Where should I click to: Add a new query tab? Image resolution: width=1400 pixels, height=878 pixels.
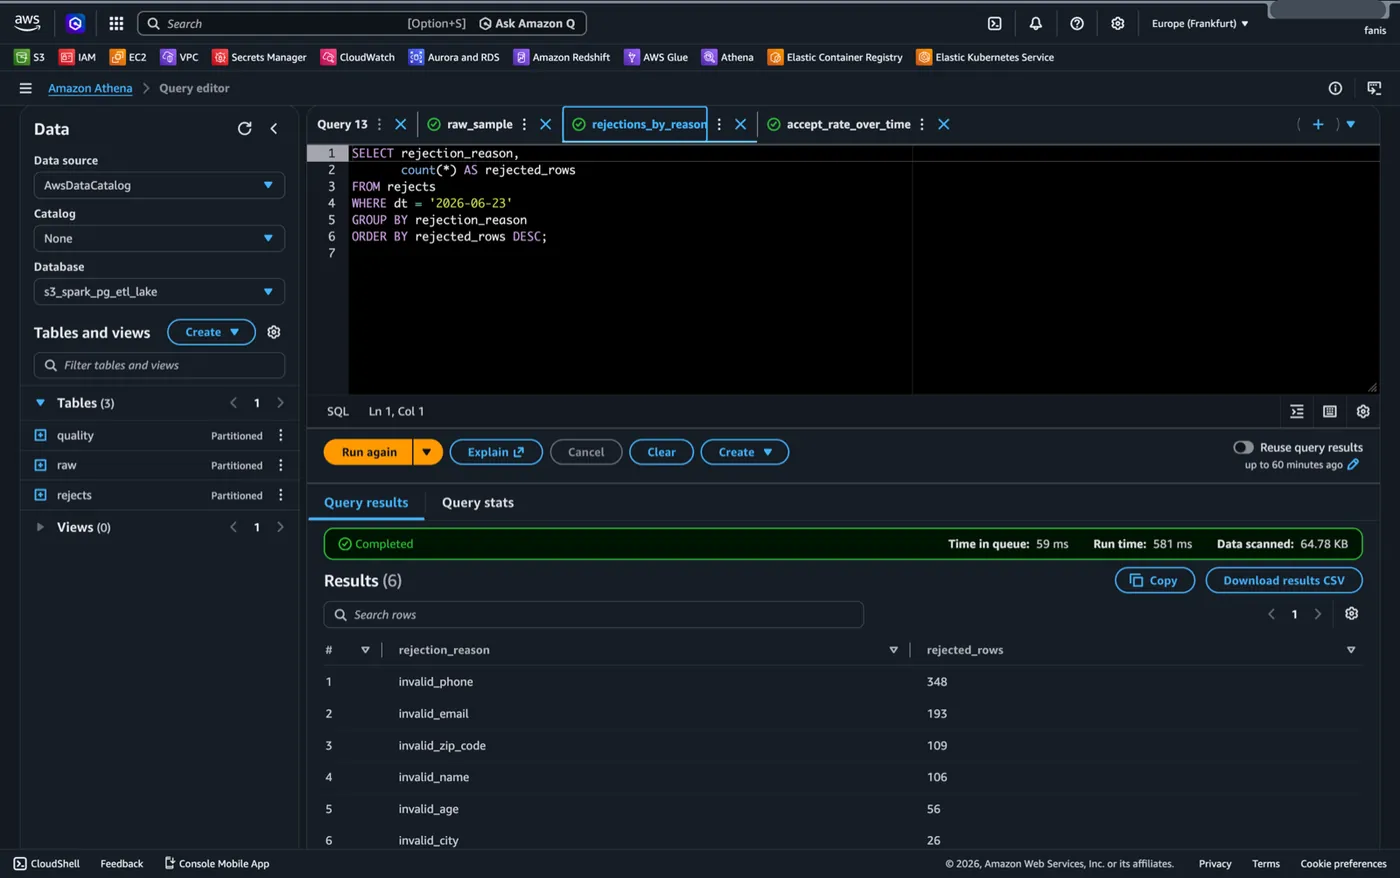click(x=1318, y=124)
